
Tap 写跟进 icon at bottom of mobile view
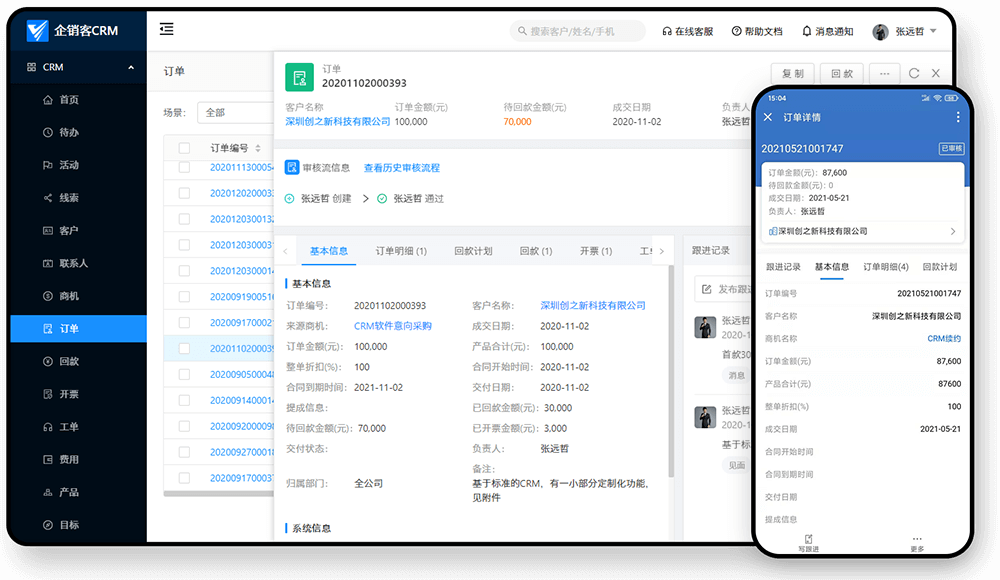tap(808, 540)
